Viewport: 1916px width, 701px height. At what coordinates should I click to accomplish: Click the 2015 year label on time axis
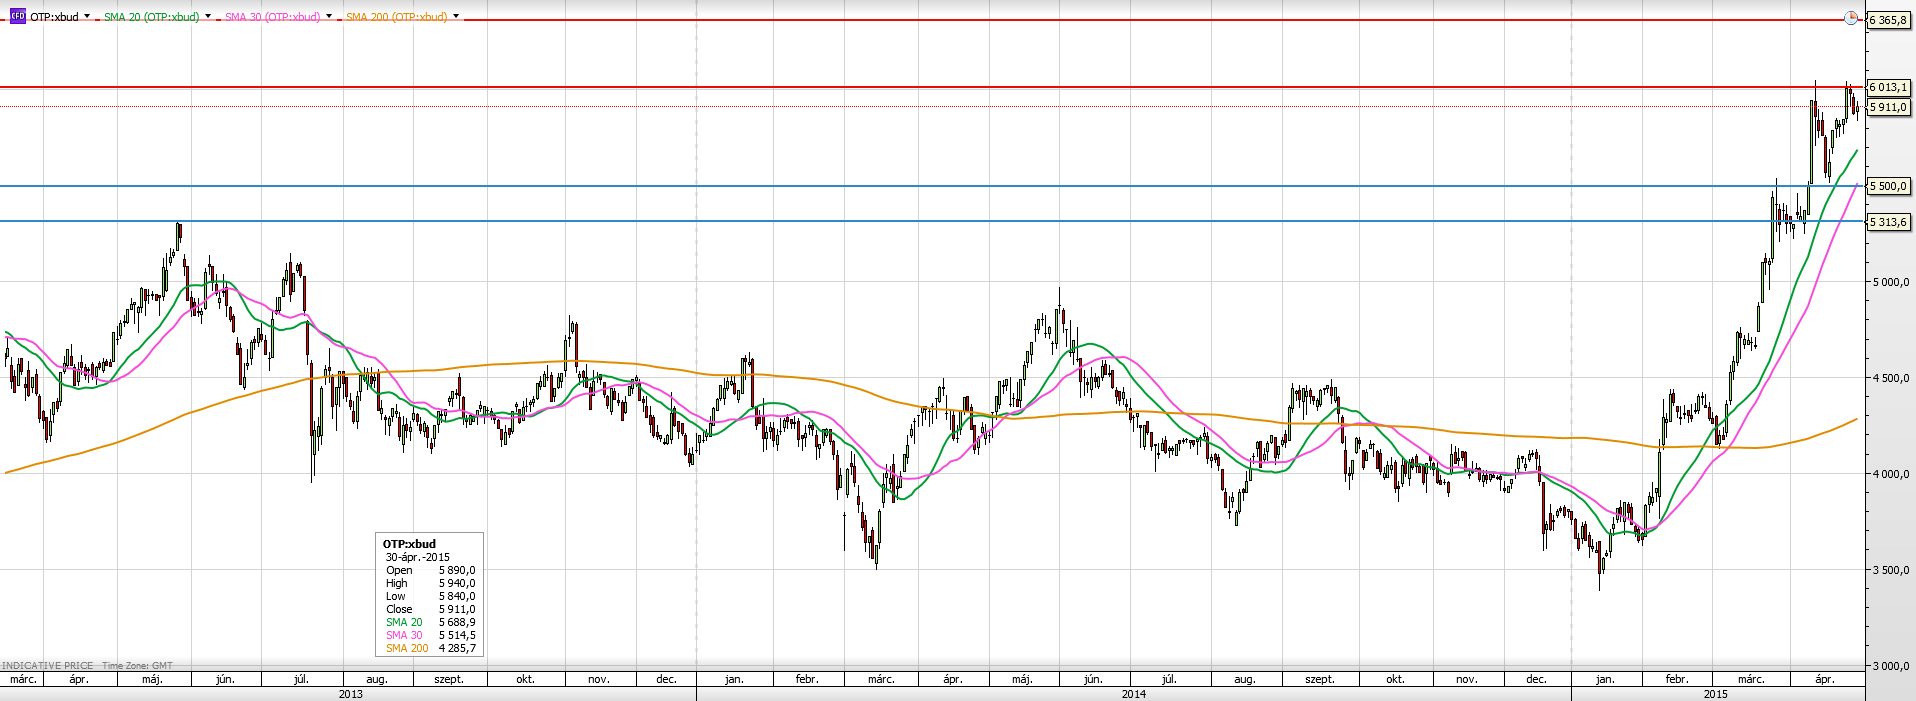coord(1716,694)
